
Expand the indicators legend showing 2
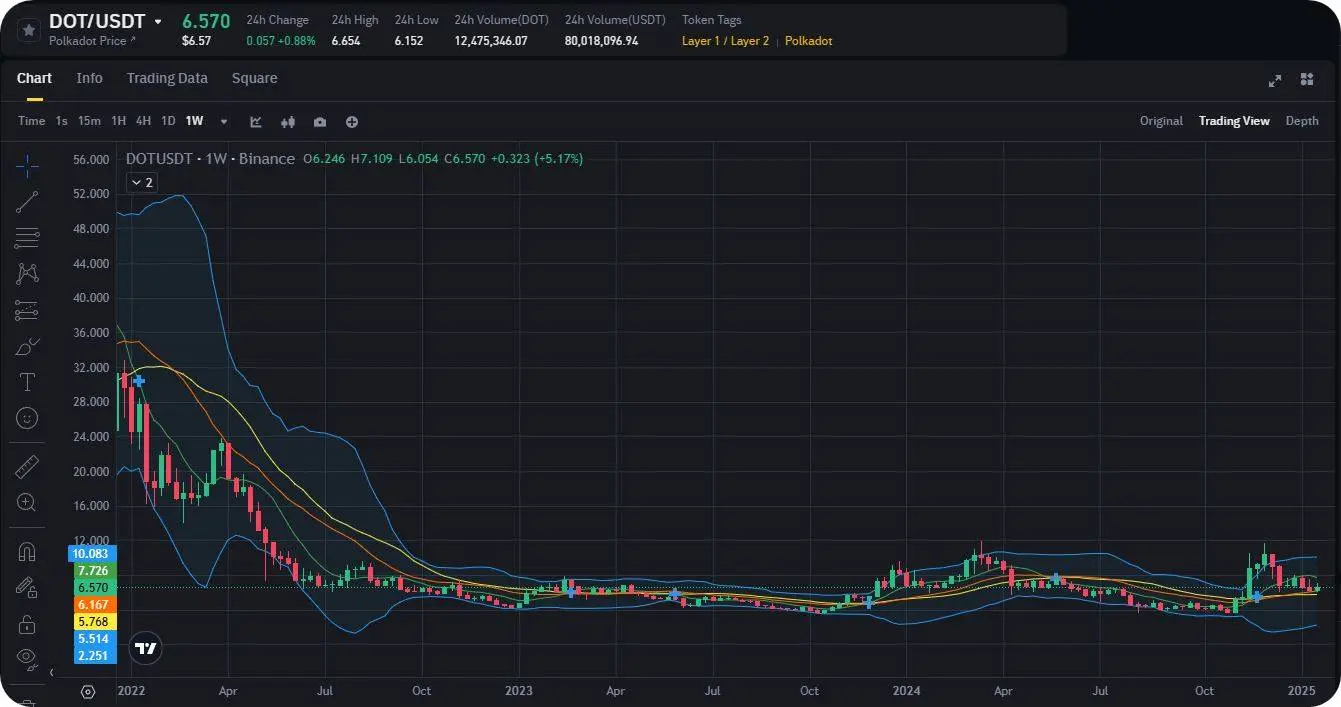tap(141, 182)
